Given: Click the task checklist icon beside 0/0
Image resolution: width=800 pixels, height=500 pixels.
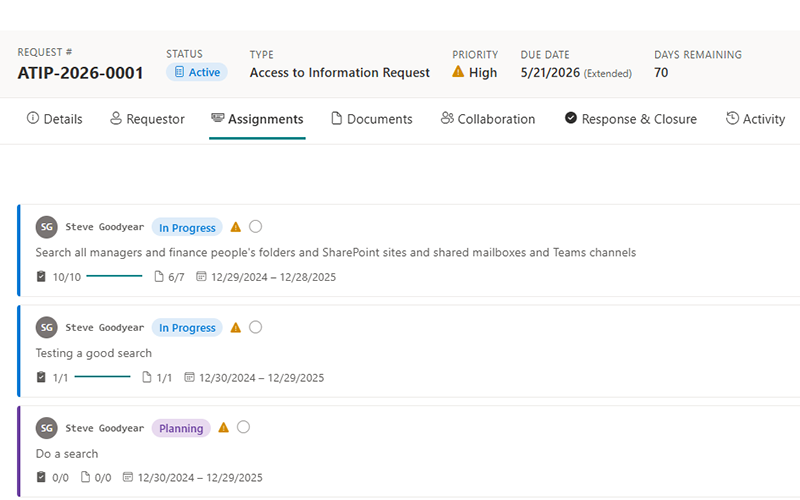Looking at the screenshot, I should (41, 478).
